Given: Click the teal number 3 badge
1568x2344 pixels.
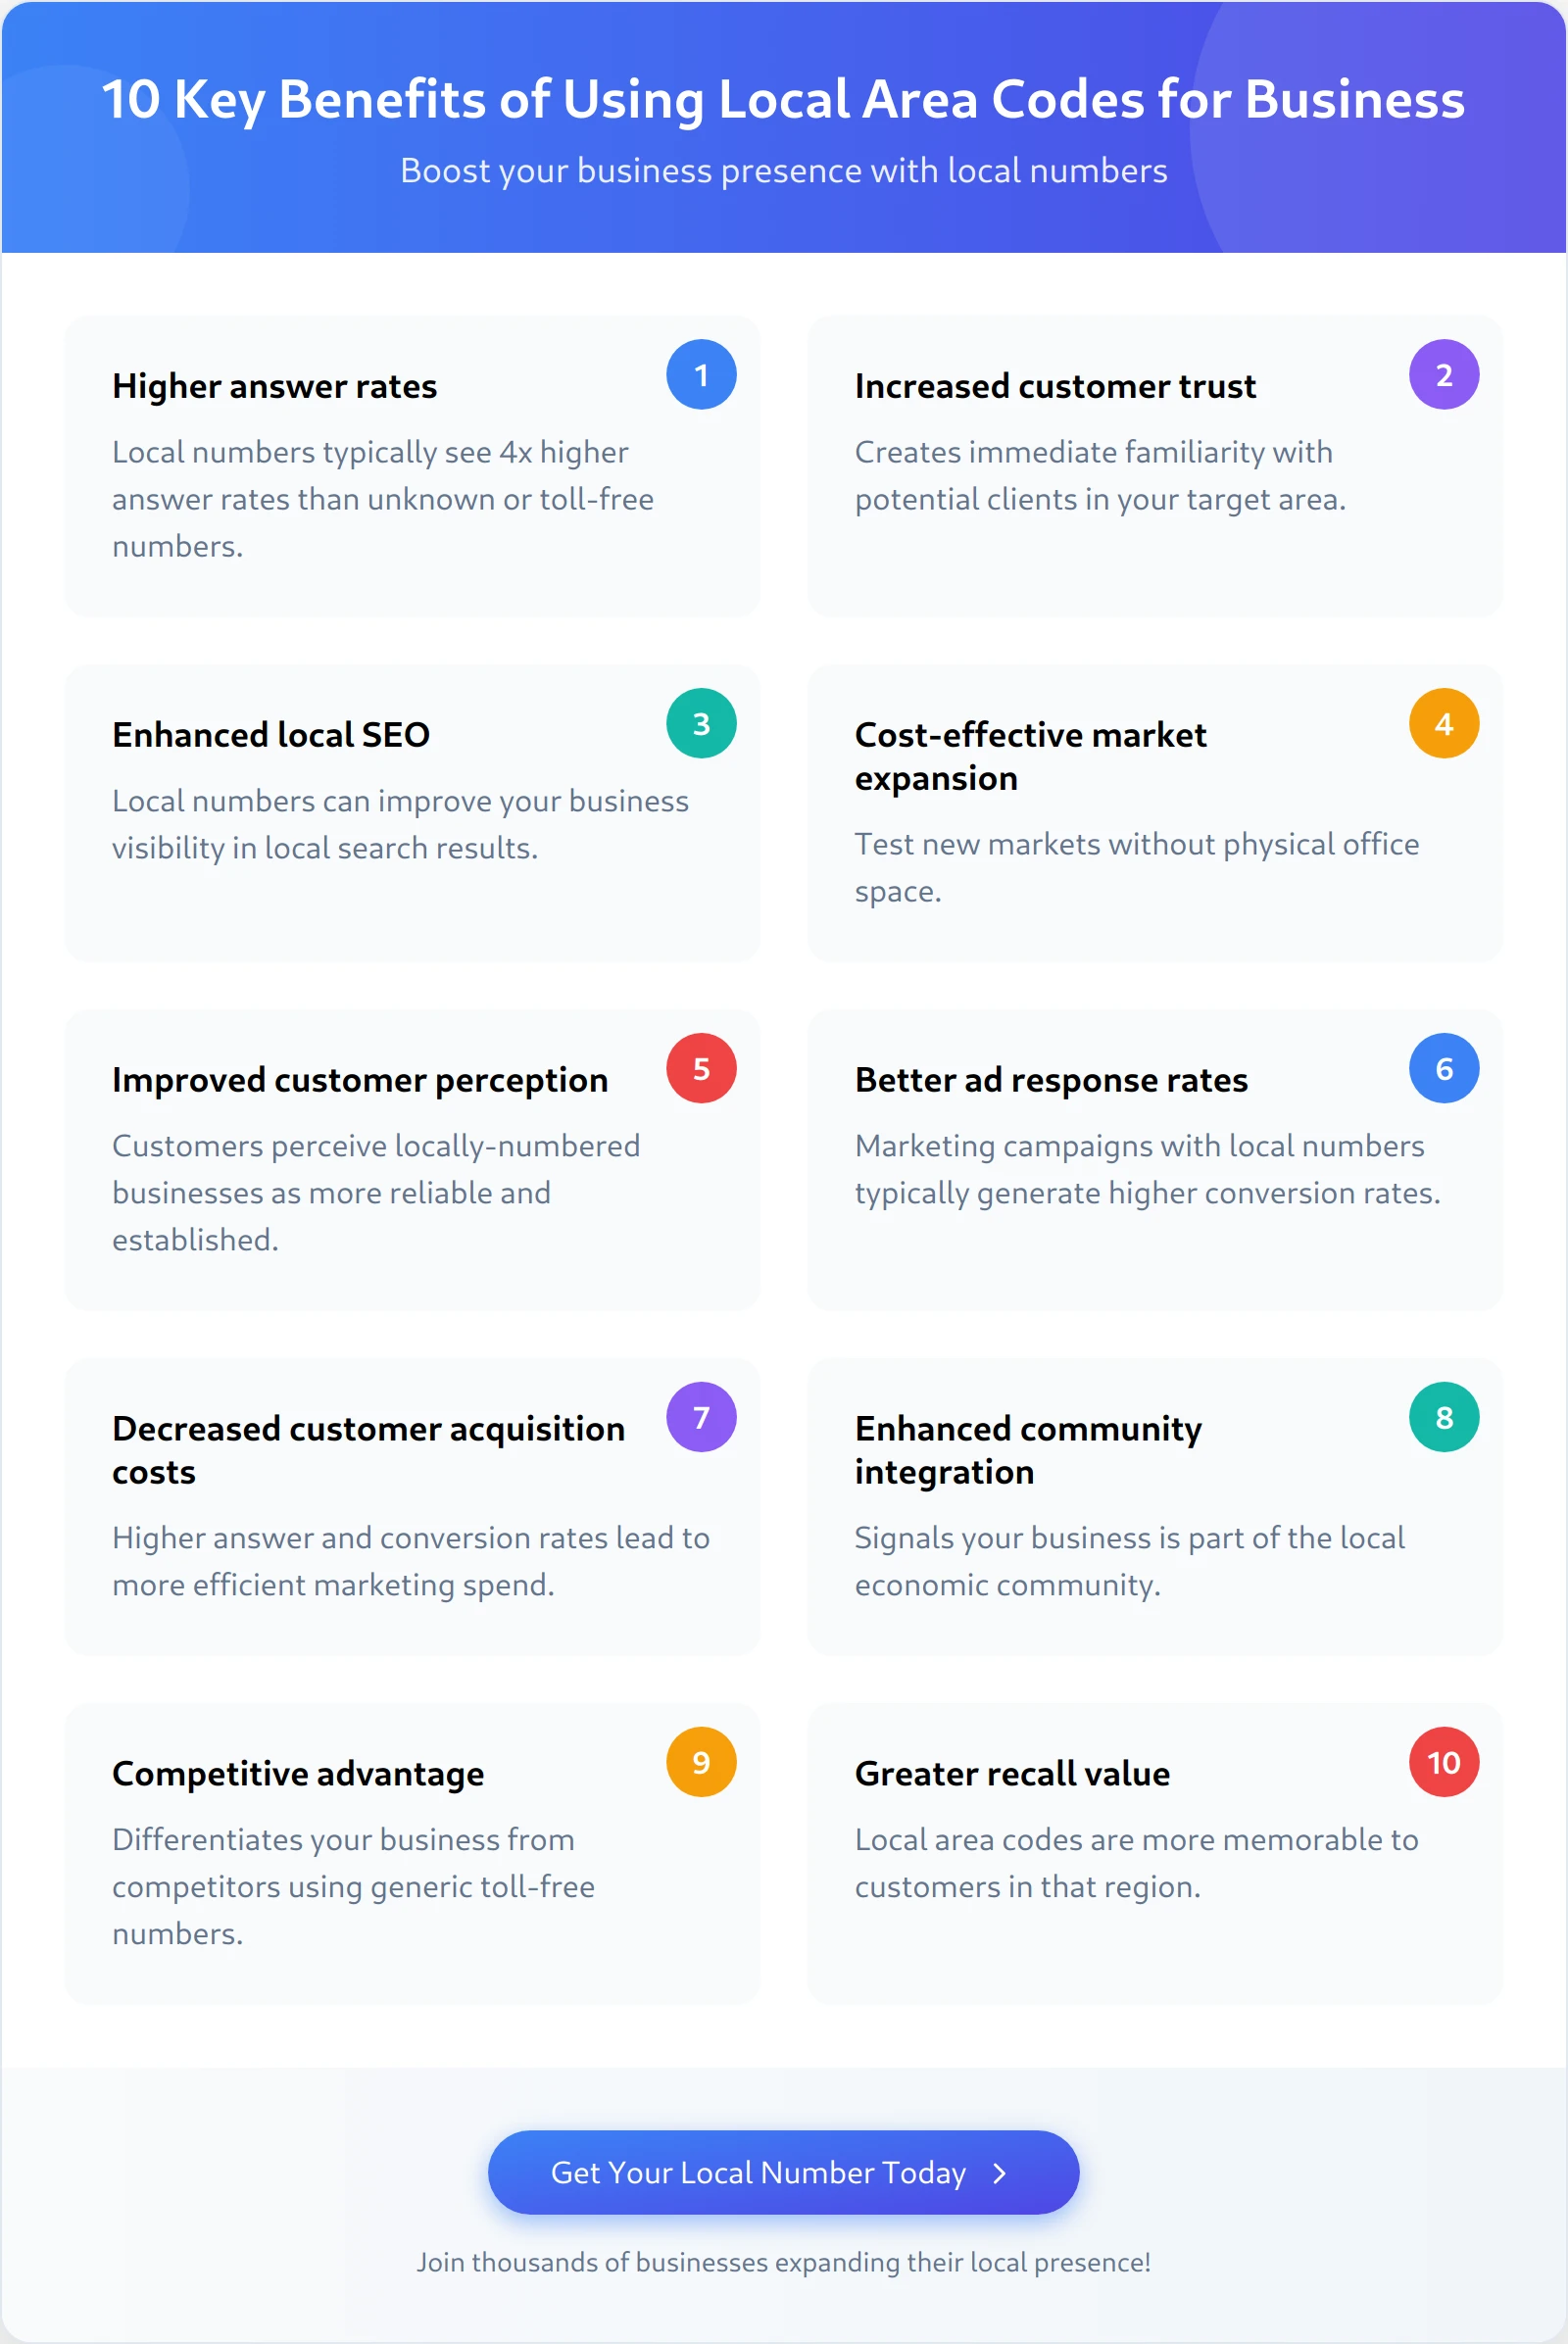Looking at the screenshot, I should tap(701, 723).
